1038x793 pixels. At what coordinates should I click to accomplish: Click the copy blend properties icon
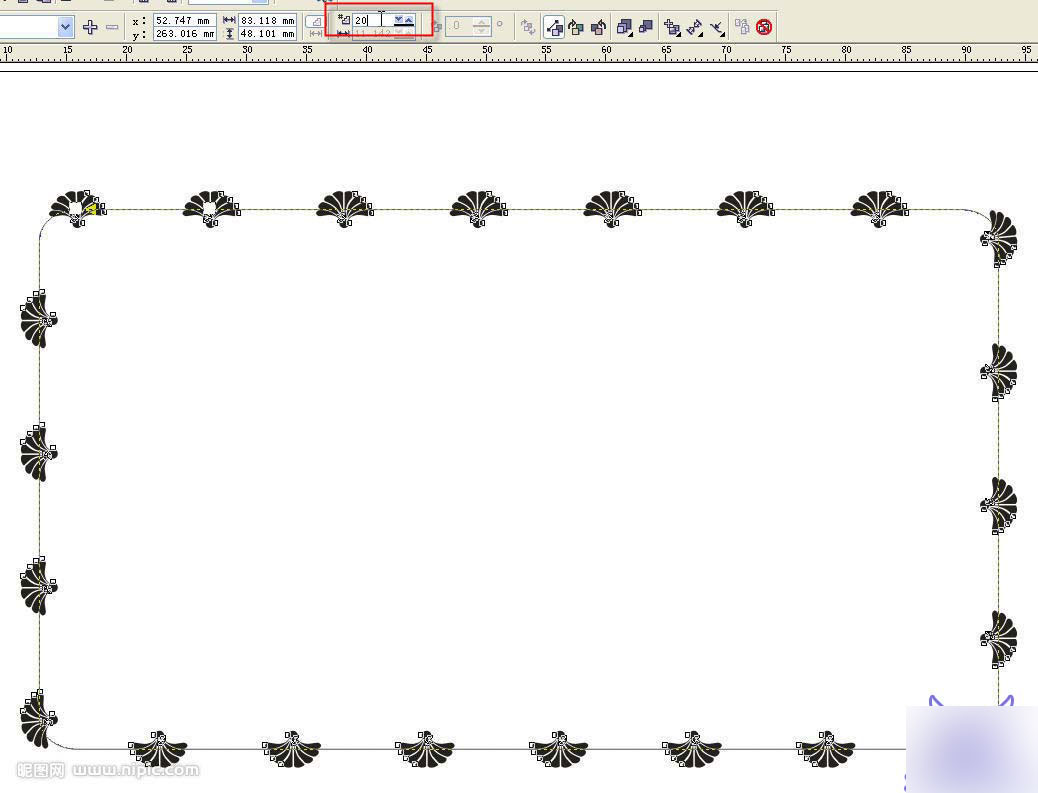pyautogui.click(x=742, y=27)
